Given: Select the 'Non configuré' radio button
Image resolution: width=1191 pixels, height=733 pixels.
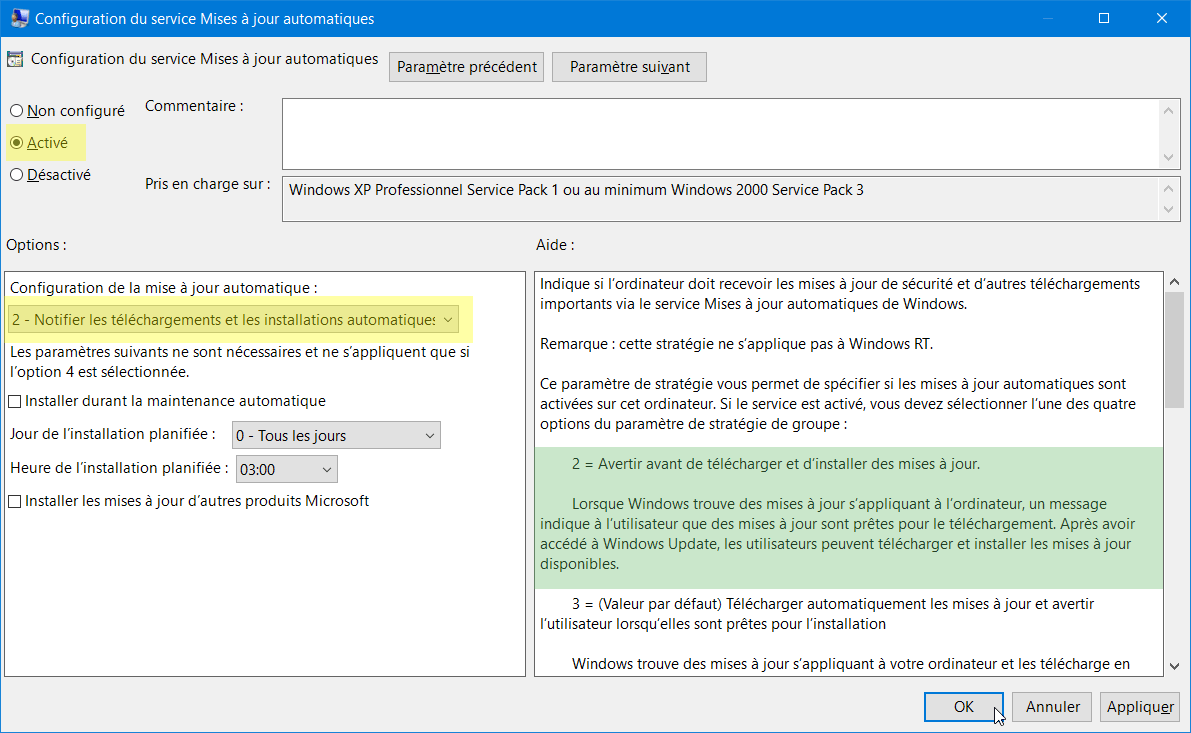Looking at the screenshot, I should 17,111.
